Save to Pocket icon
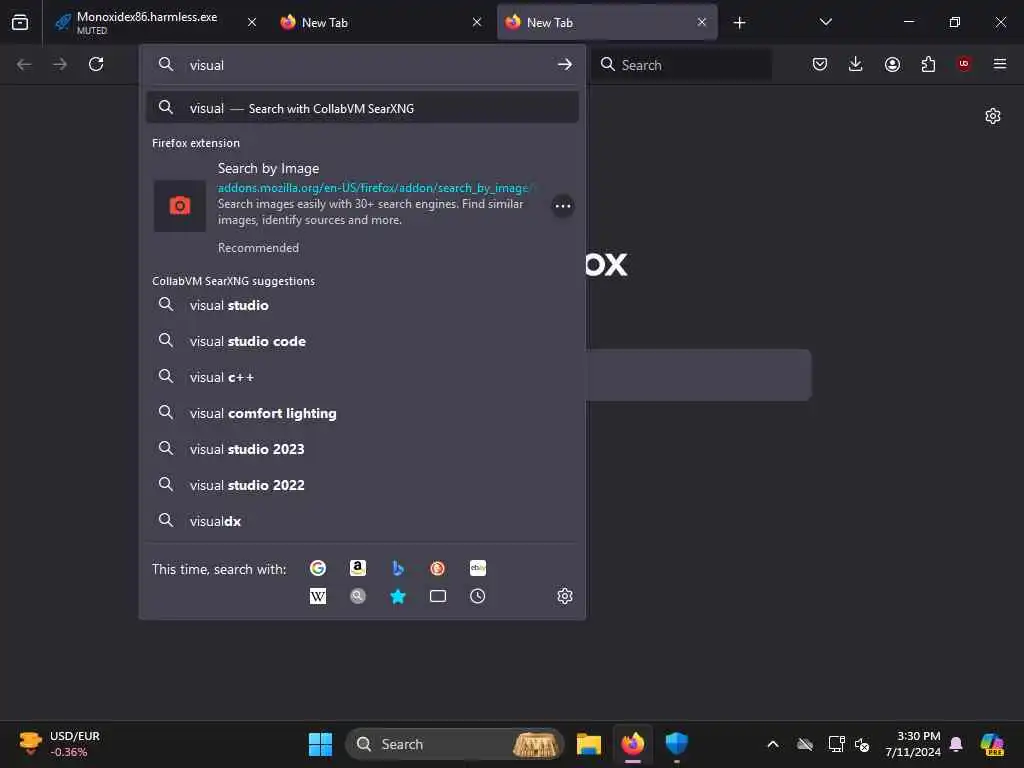The height and width of the screenshot is (768, 1024). (820, 64)
